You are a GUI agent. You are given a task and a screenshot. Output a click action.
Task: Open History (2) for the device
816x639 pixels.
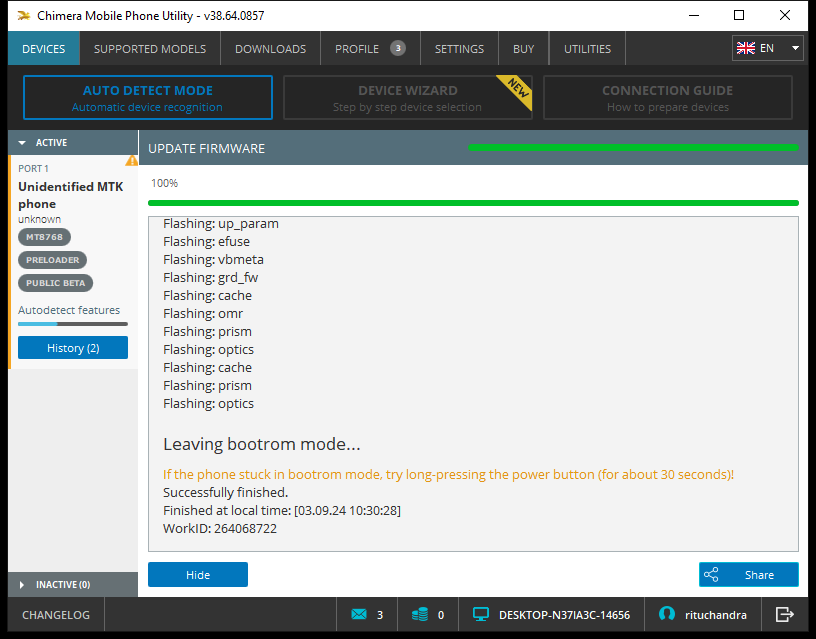[73, 348]
